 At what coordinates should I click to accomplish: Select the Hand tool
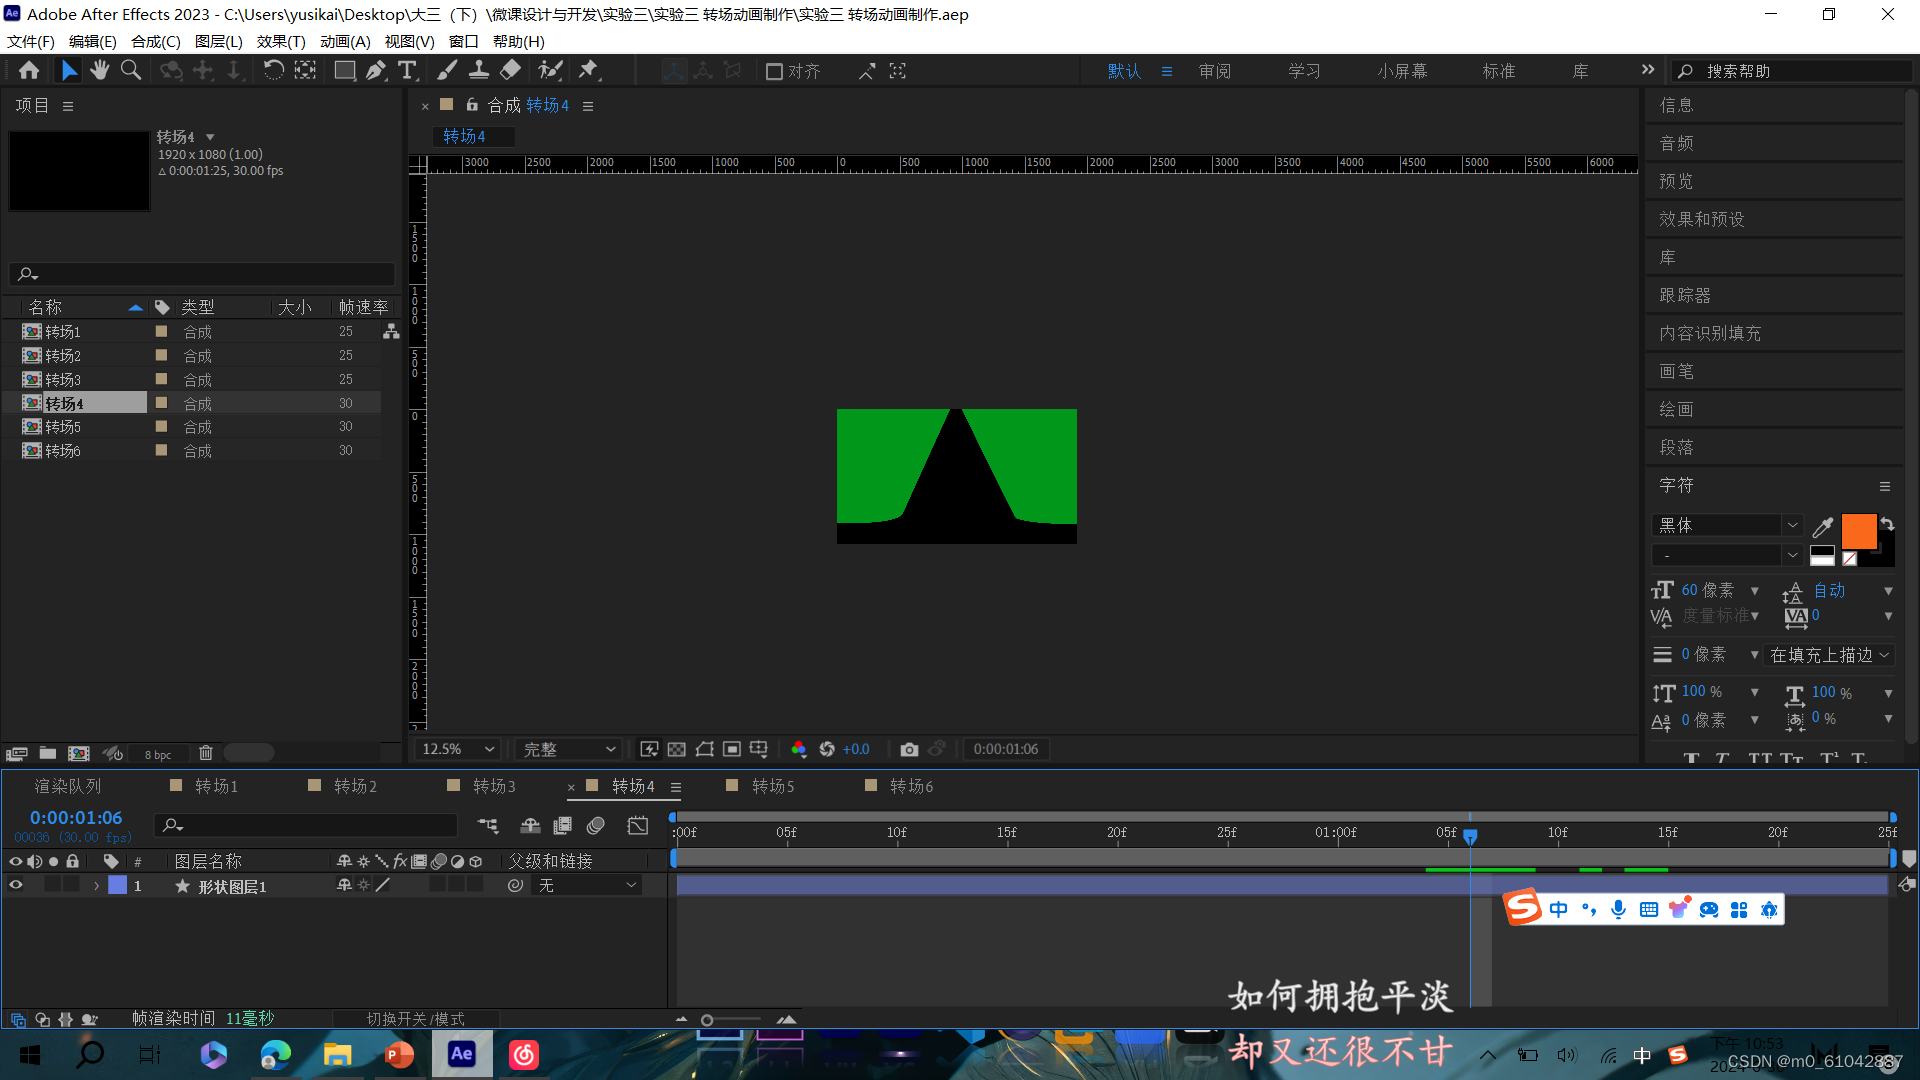click(x=99, y=71)
